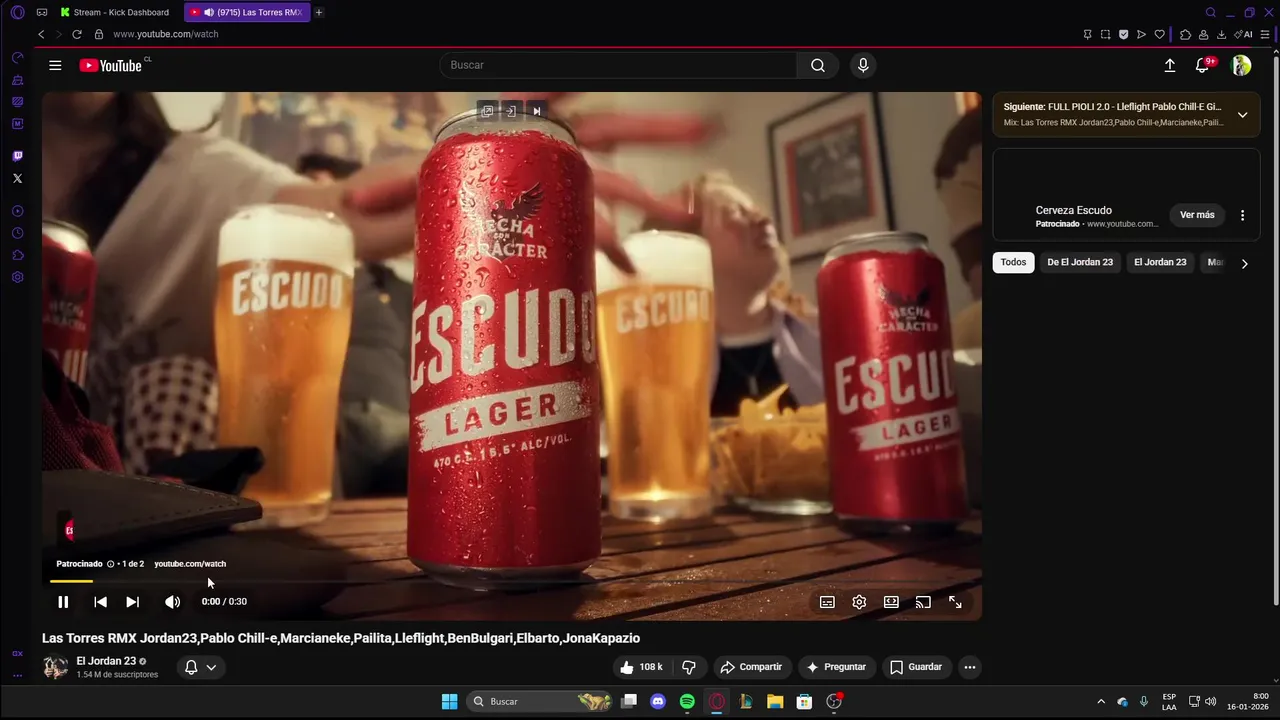
Task: Open the YouTube account avatar menu
Action: tap(1241, 65)
